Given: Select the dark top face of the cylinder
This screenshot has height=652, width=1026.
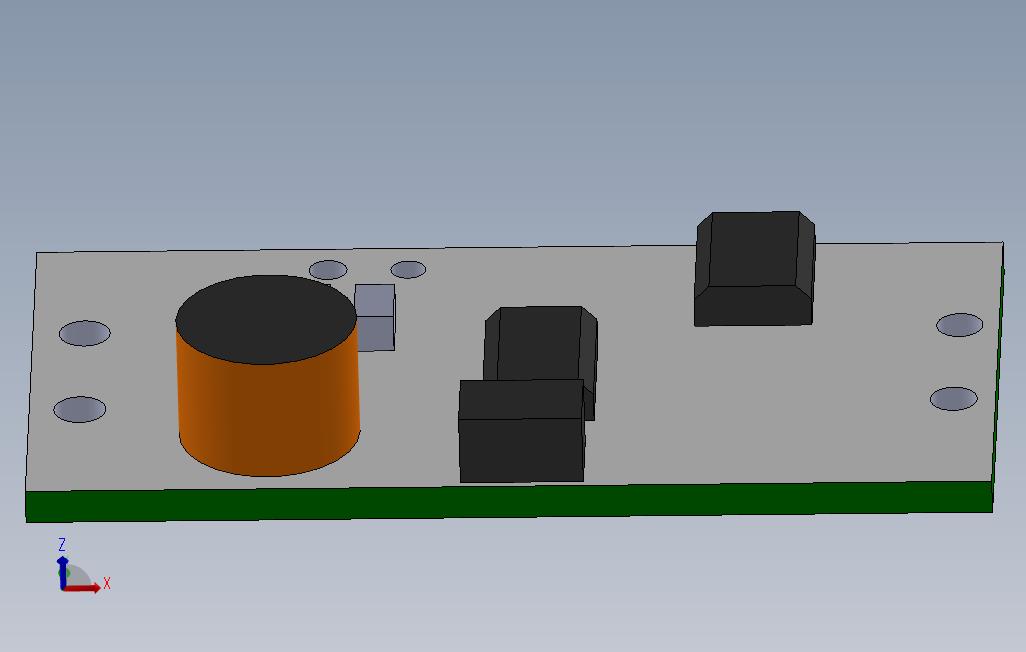Looking at the screenshot, I should (266, 319).
